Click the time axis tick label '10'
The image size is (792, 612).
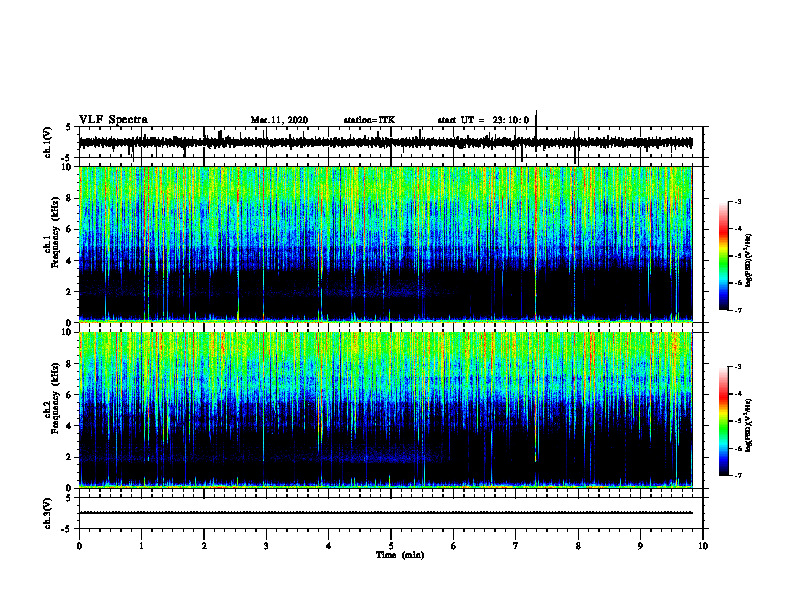[x=703, y=546]
